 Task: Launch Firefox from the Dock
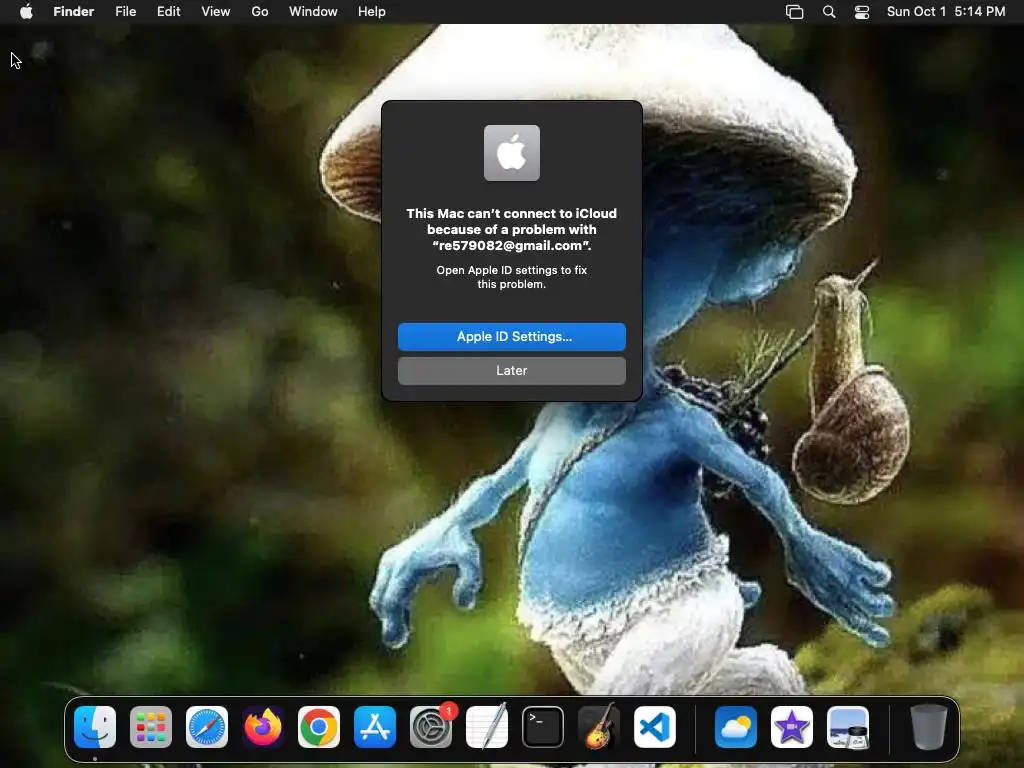(263, 727)
